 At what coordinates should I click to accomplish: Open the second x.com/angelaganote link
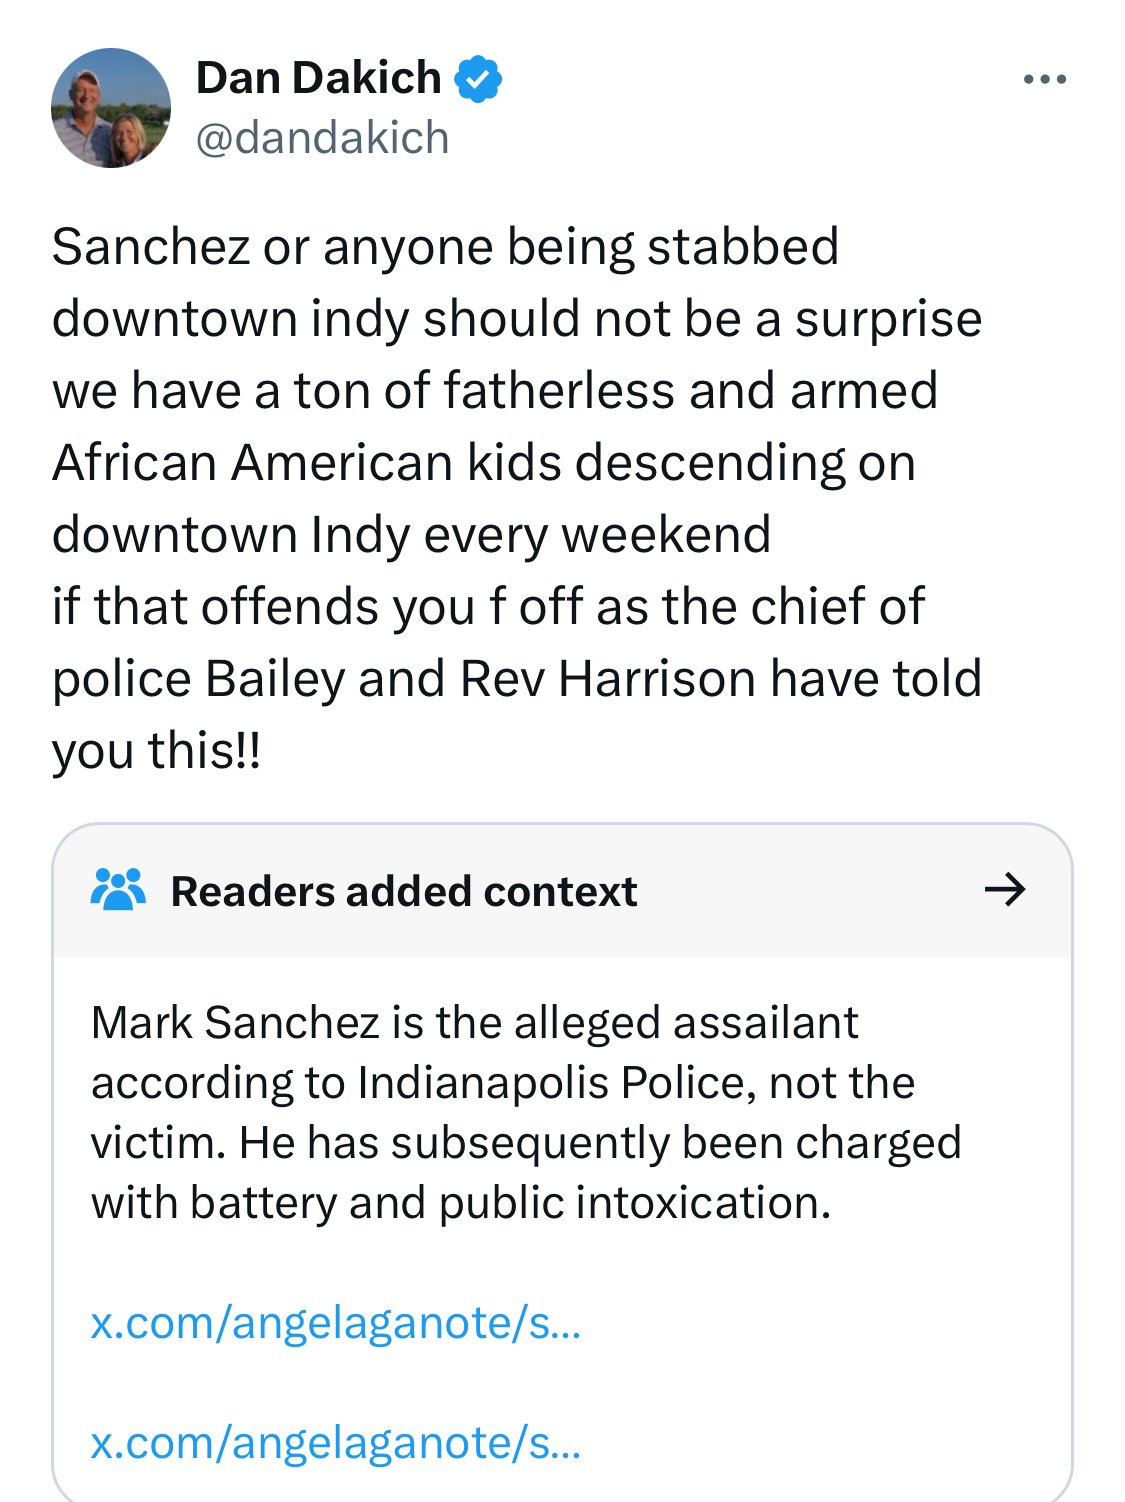coord(336,1443)
